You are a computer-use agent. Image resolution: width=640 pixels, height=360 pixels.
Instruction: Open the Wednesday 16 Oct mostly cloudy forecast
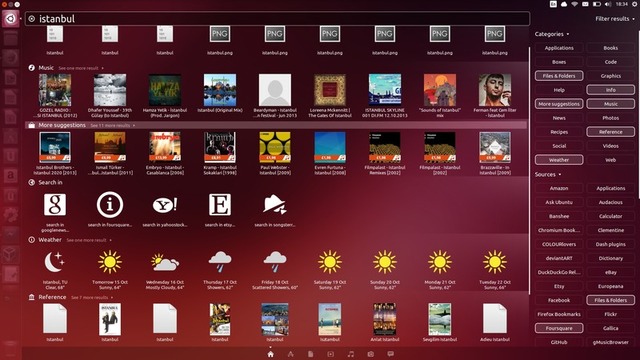click(165, 262)
